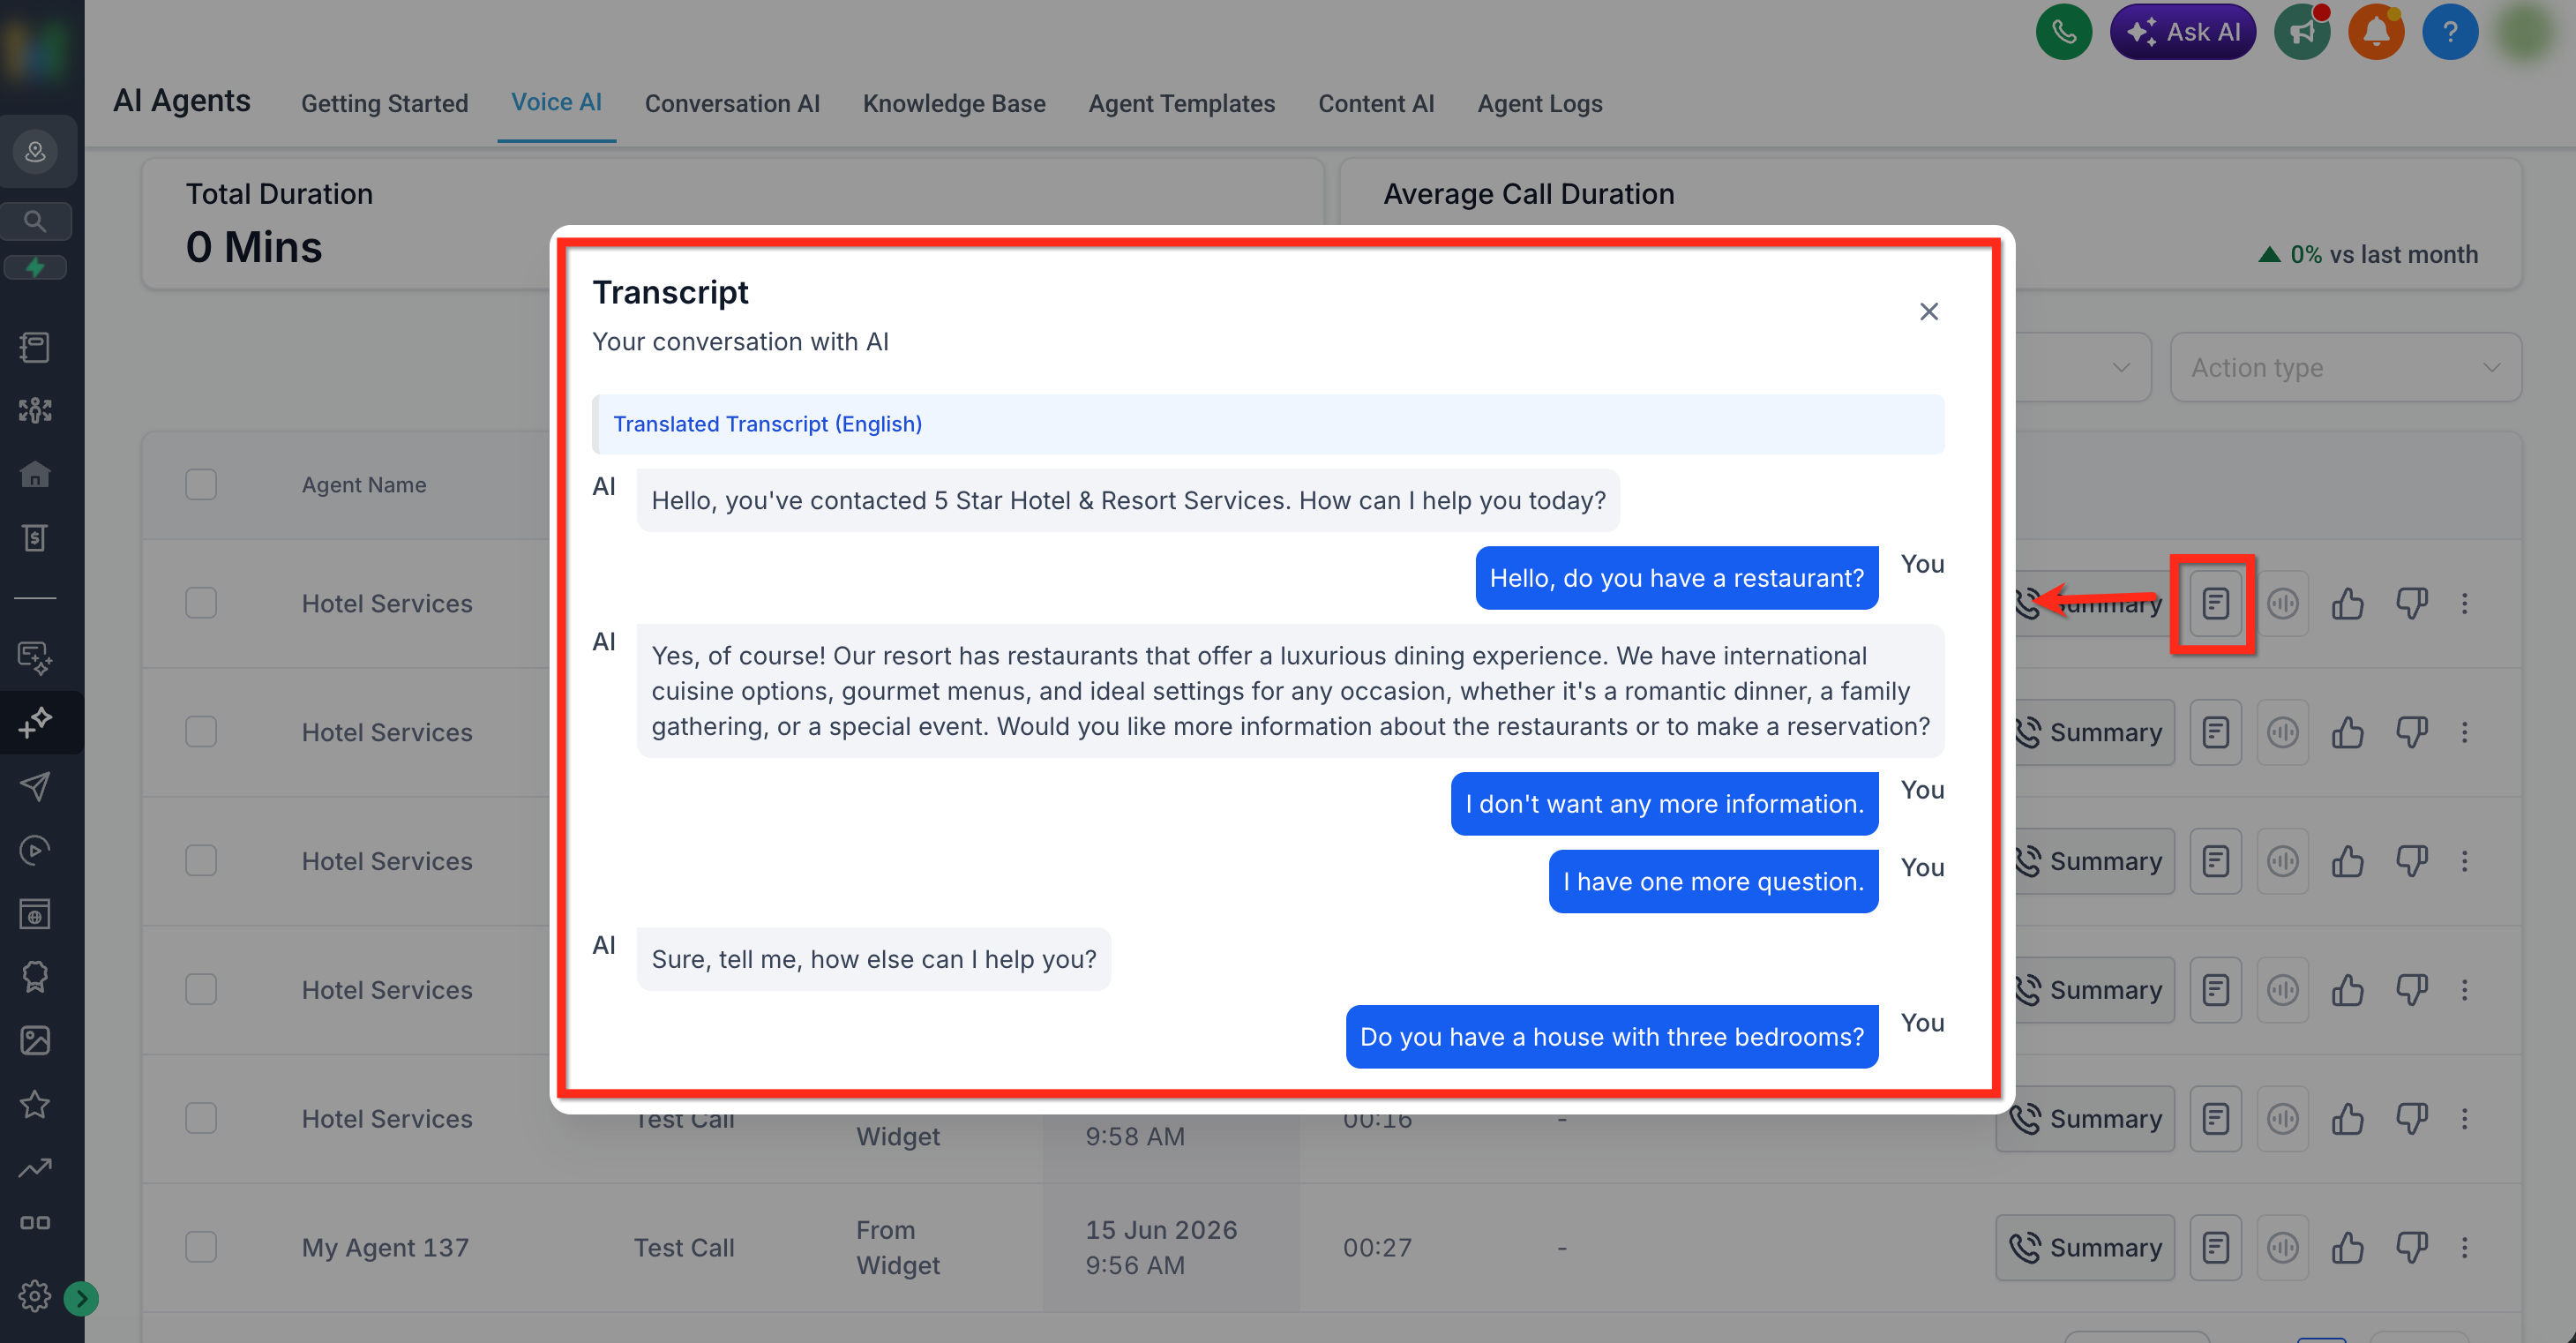Open transcript icon in My Agent 137 row
Viewport: 2576px width, 1343px height.
[x=2215, y=1247]
